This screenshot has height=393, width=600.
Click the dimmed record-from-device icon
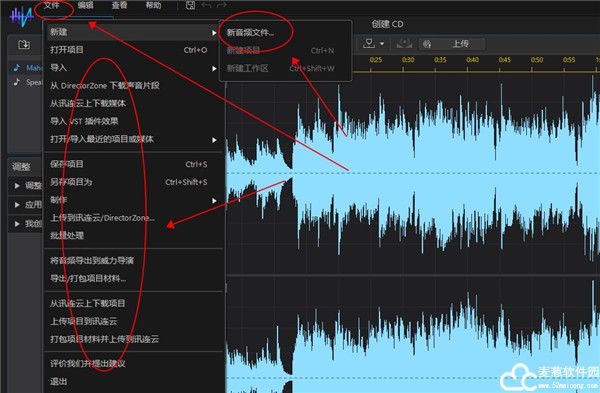tap(404, 43)
